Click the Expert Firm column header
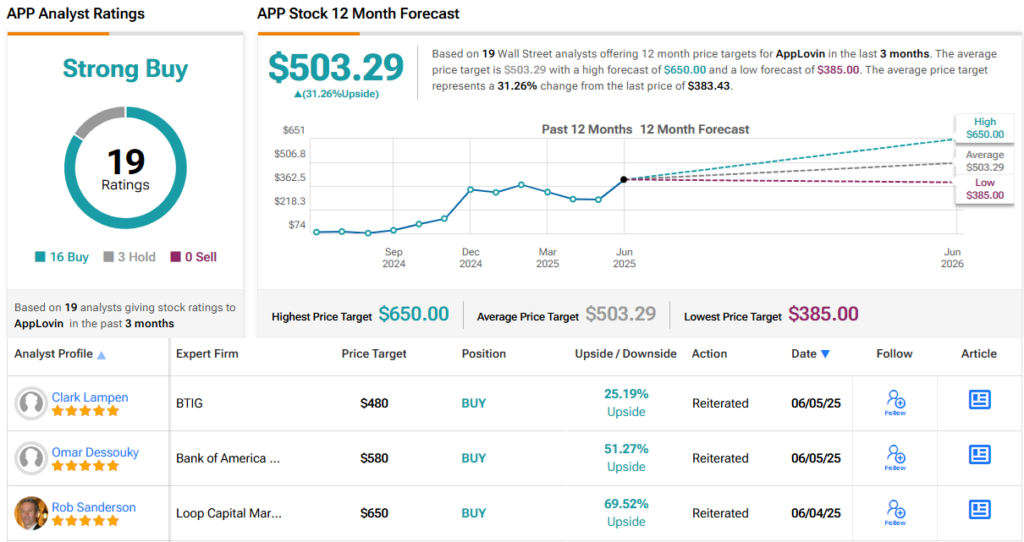 click(x=207, y=353)
